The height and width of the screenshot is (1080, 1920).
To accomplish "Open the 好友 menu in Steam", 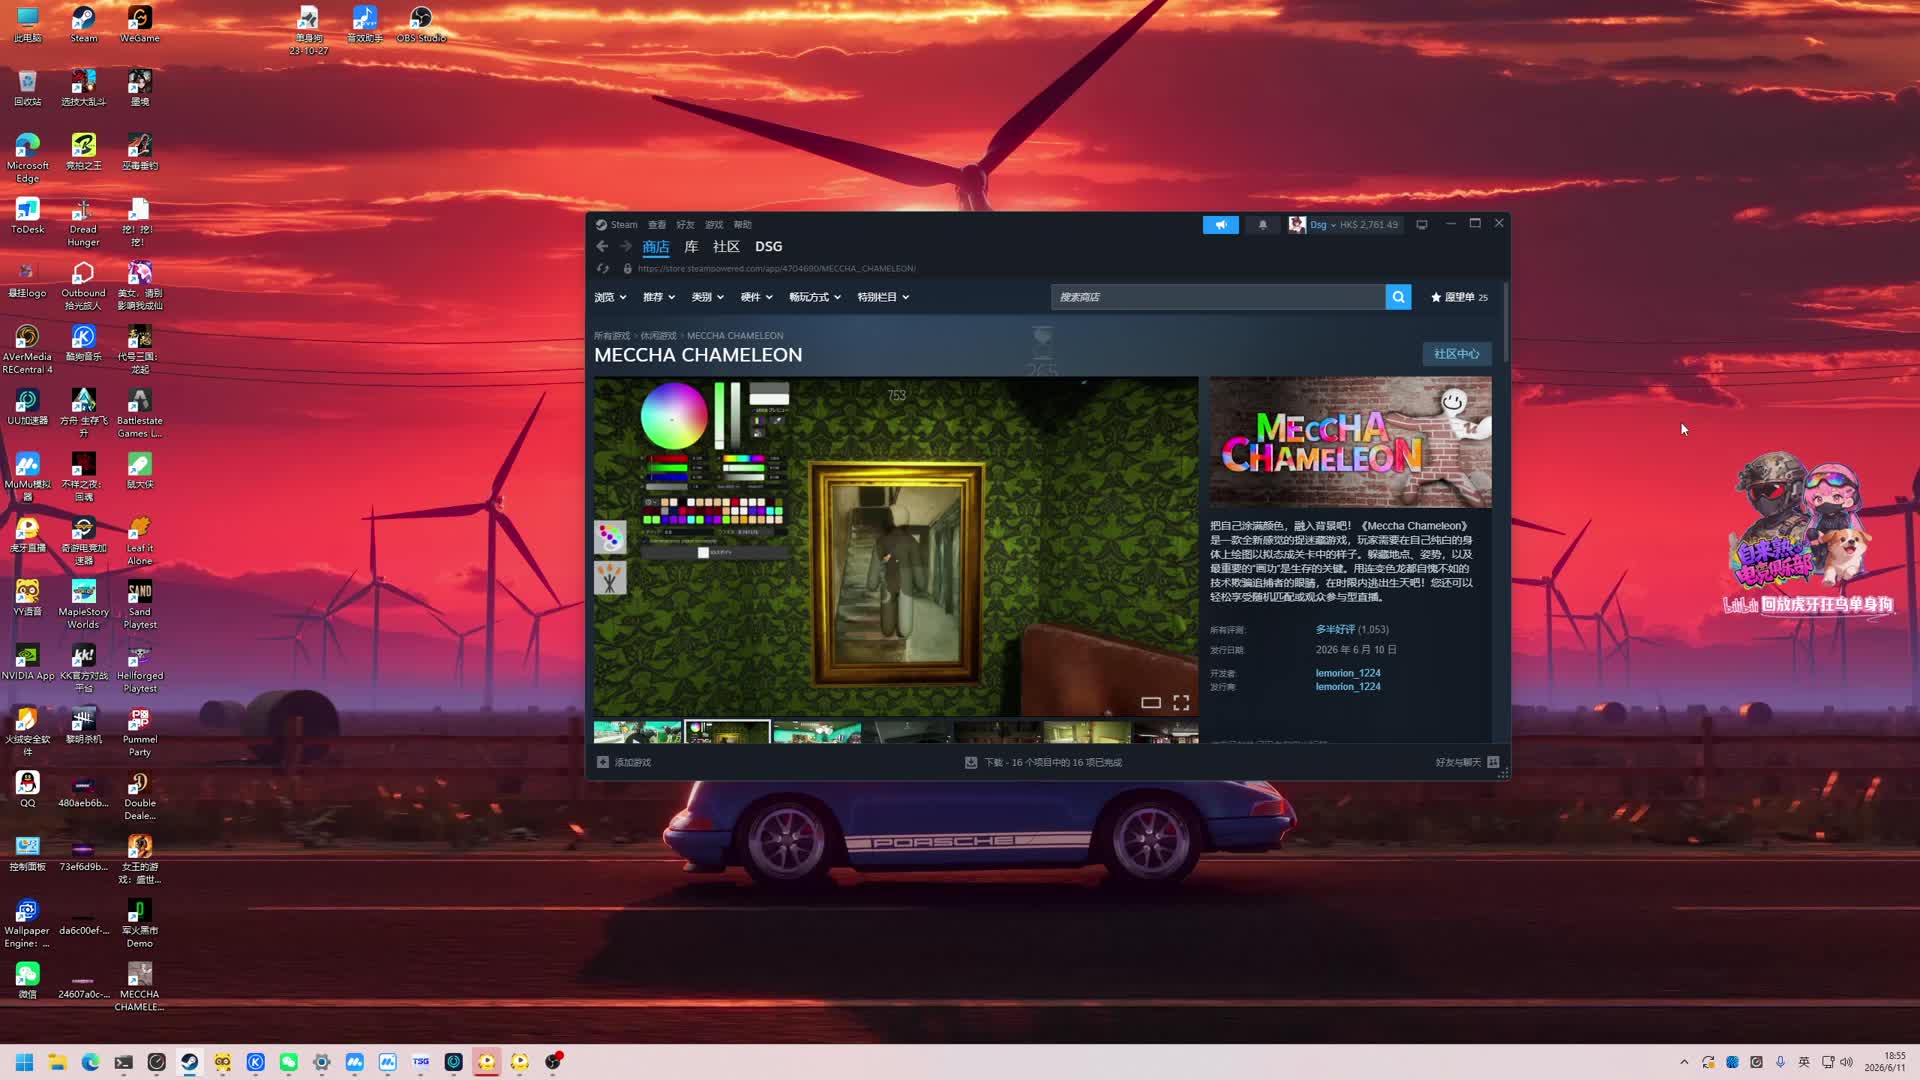I will point(685,225).
